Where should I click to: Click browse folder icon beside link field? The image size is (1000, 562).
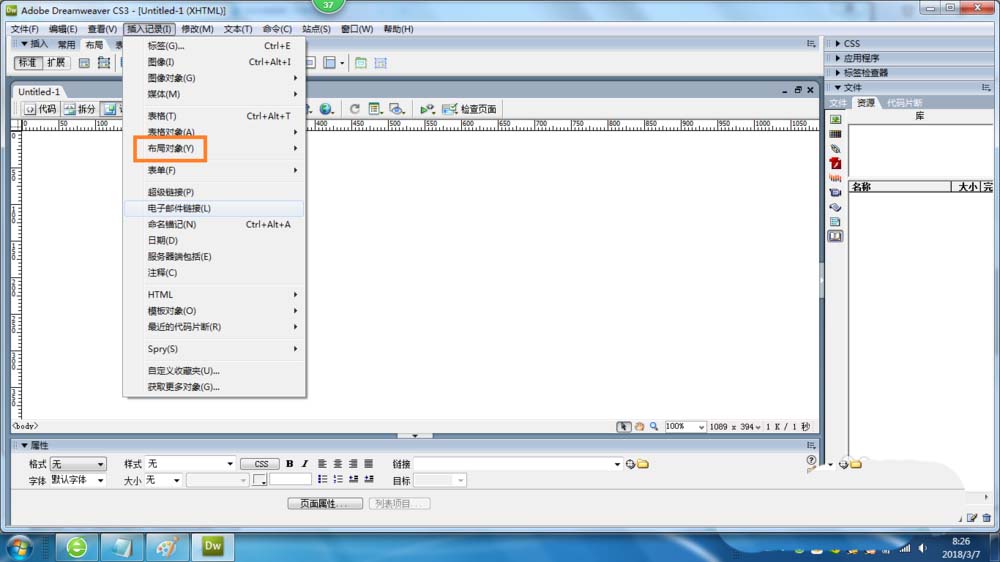[x=643, y=464]
